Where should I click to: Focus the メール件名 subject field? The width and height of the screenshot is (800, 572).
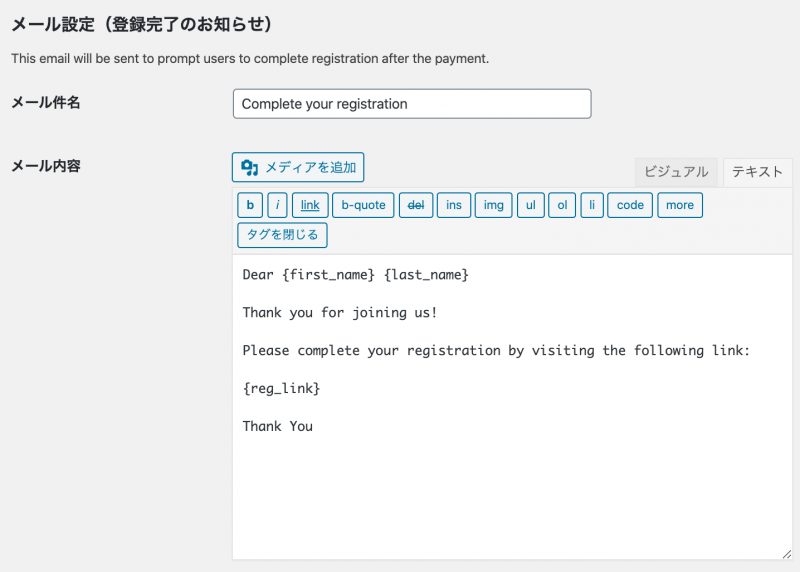click(411, 104)
